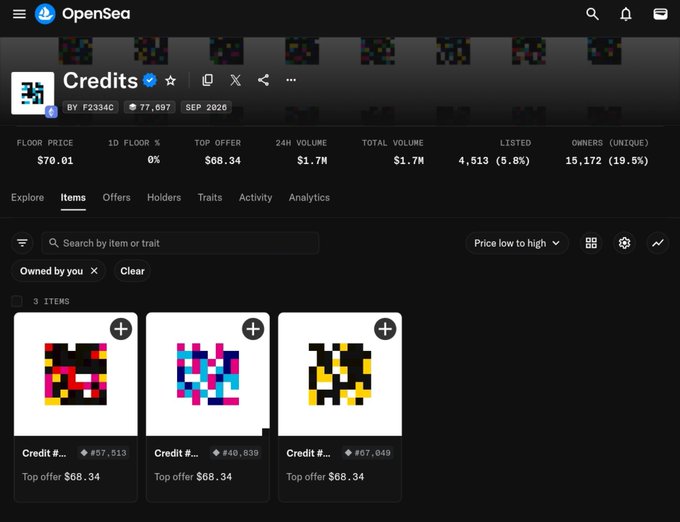Open the more options ellipsis menu

291,80
